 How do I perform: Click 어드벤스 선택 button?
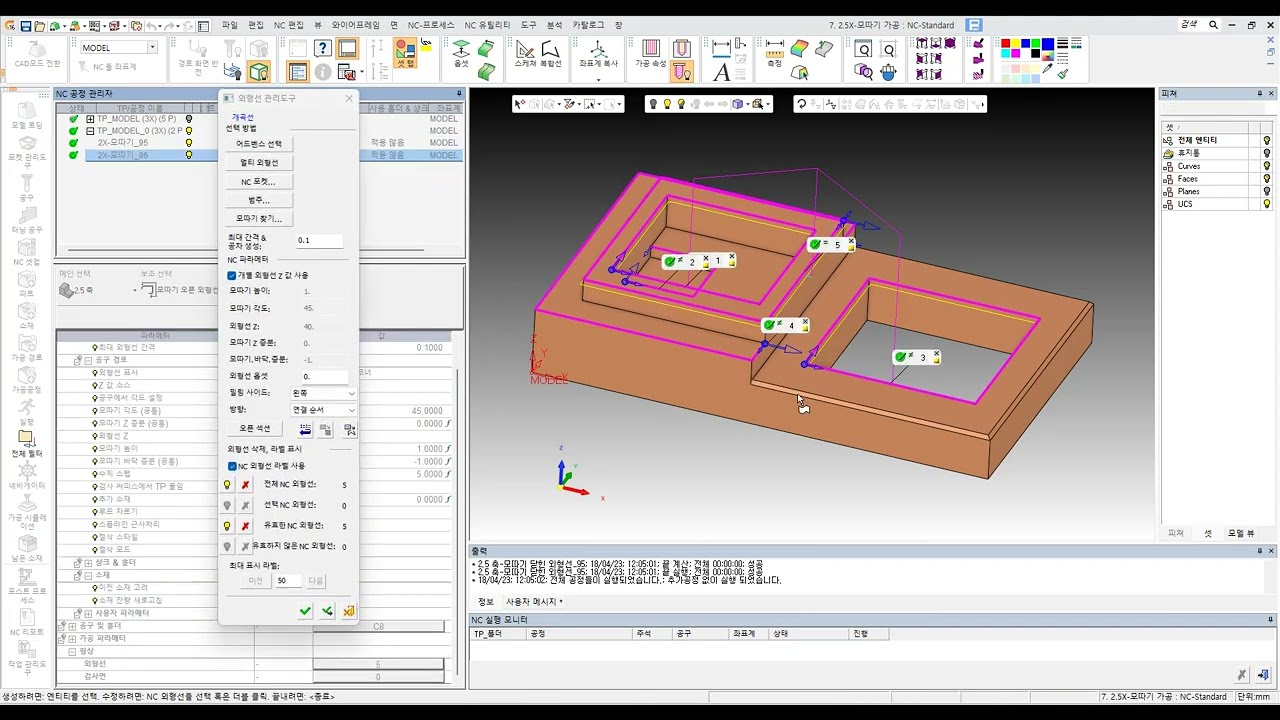coord(259,144)
